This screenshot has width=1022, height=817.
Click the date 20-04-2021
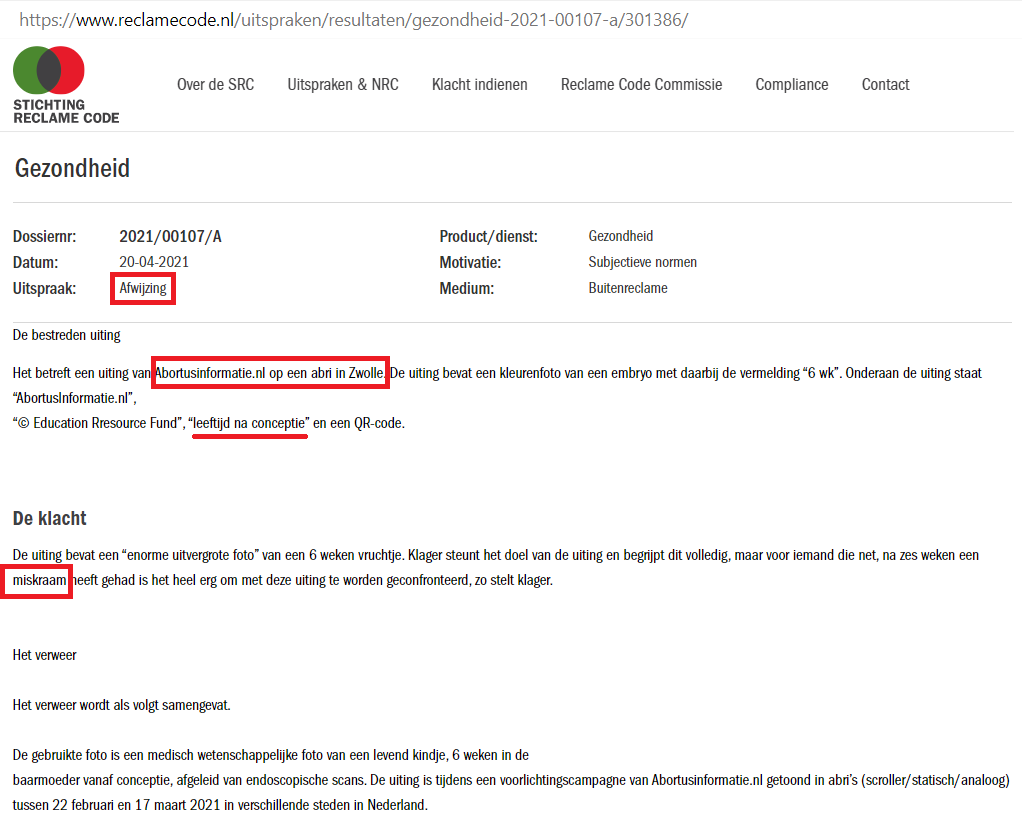click(x=154, y=262)
